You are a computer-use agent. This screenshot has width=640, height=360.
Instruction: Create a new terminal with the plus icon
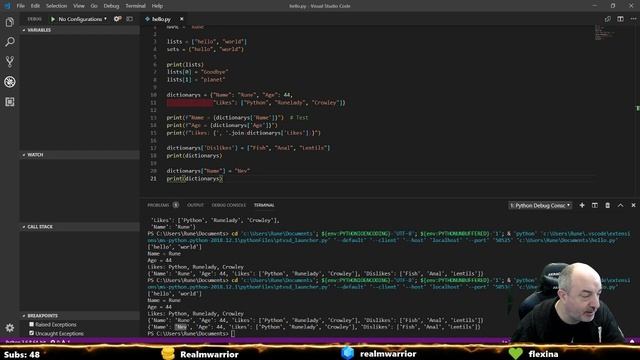(582, 205)
